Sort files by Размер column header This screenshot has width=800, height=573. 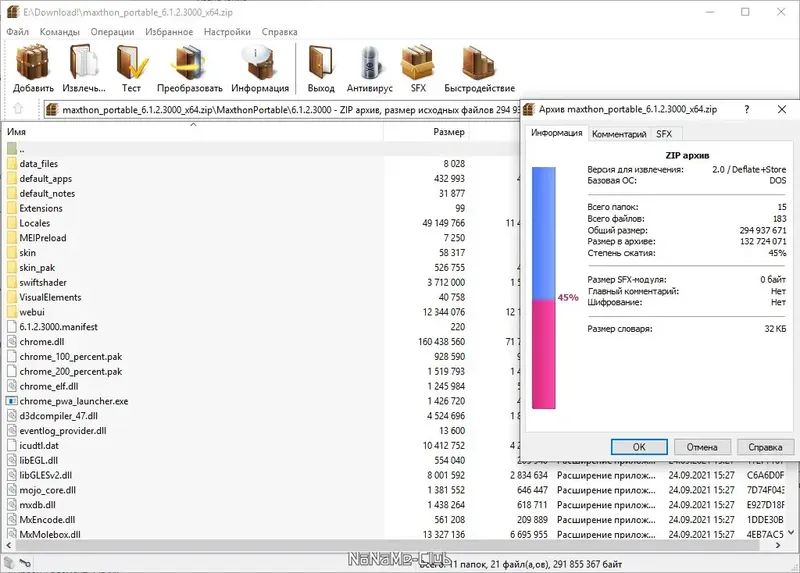click(426, 132)
